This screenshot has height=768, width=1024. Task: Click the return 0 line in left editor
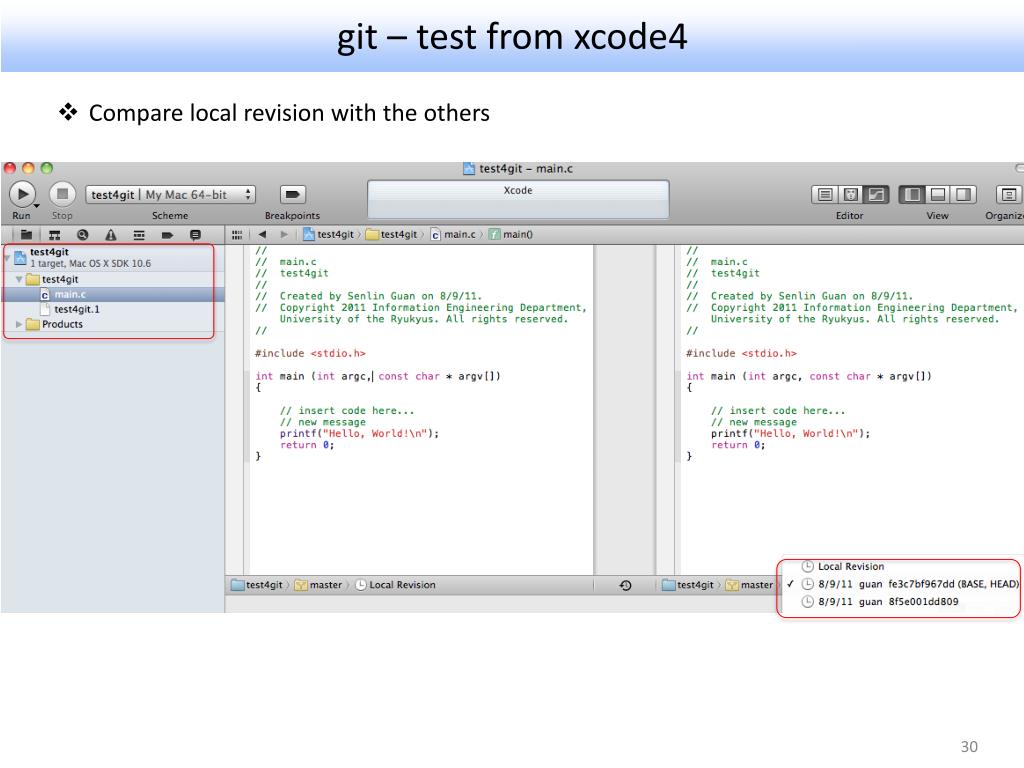click(x=307, y=445)
